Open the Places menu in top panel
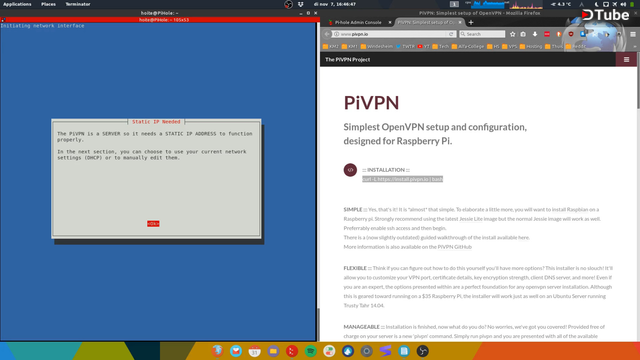The height and width of the screenshot is (360, 640). (x=48, y=4)
